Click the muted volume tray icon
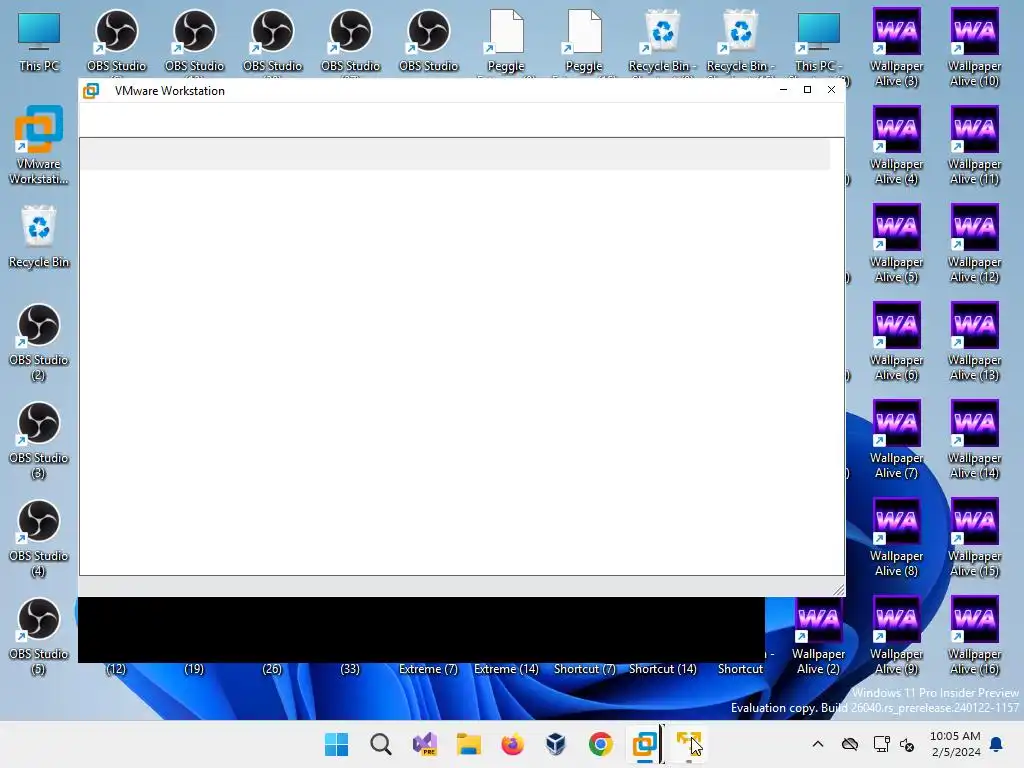 pos(907,744)
